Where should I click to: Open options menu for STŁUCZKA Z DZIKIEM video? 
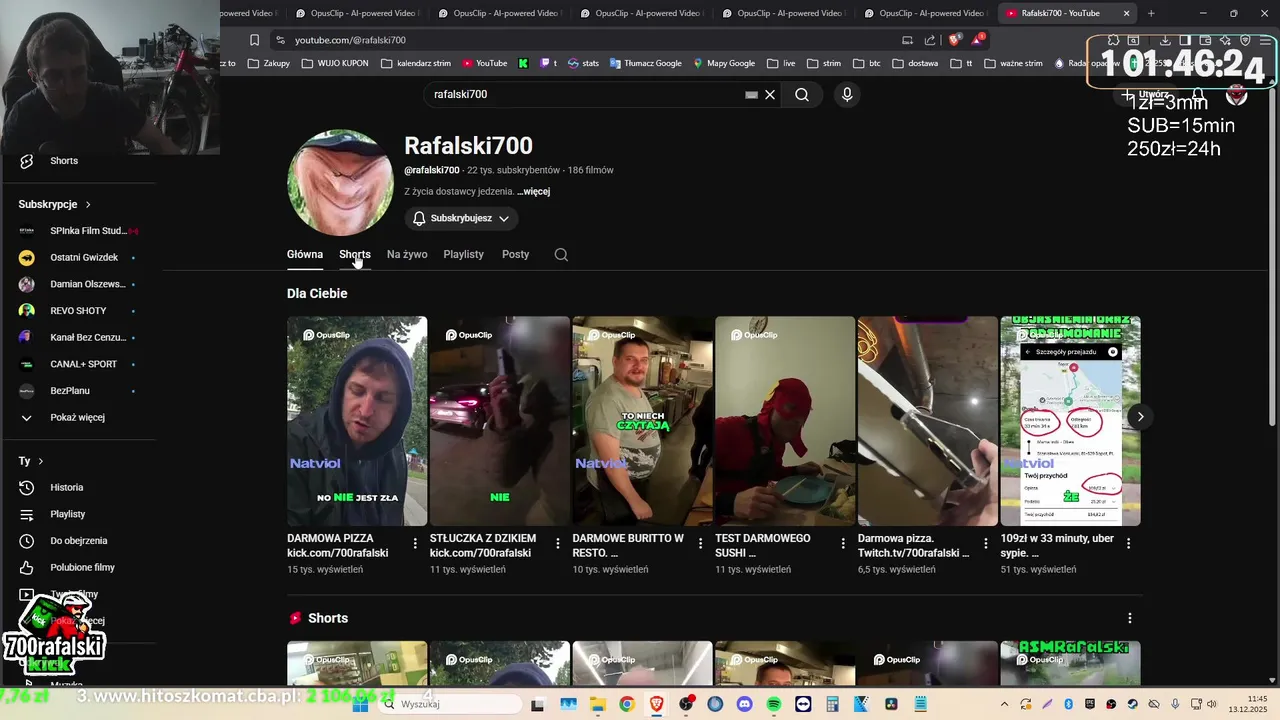[558, 544]
